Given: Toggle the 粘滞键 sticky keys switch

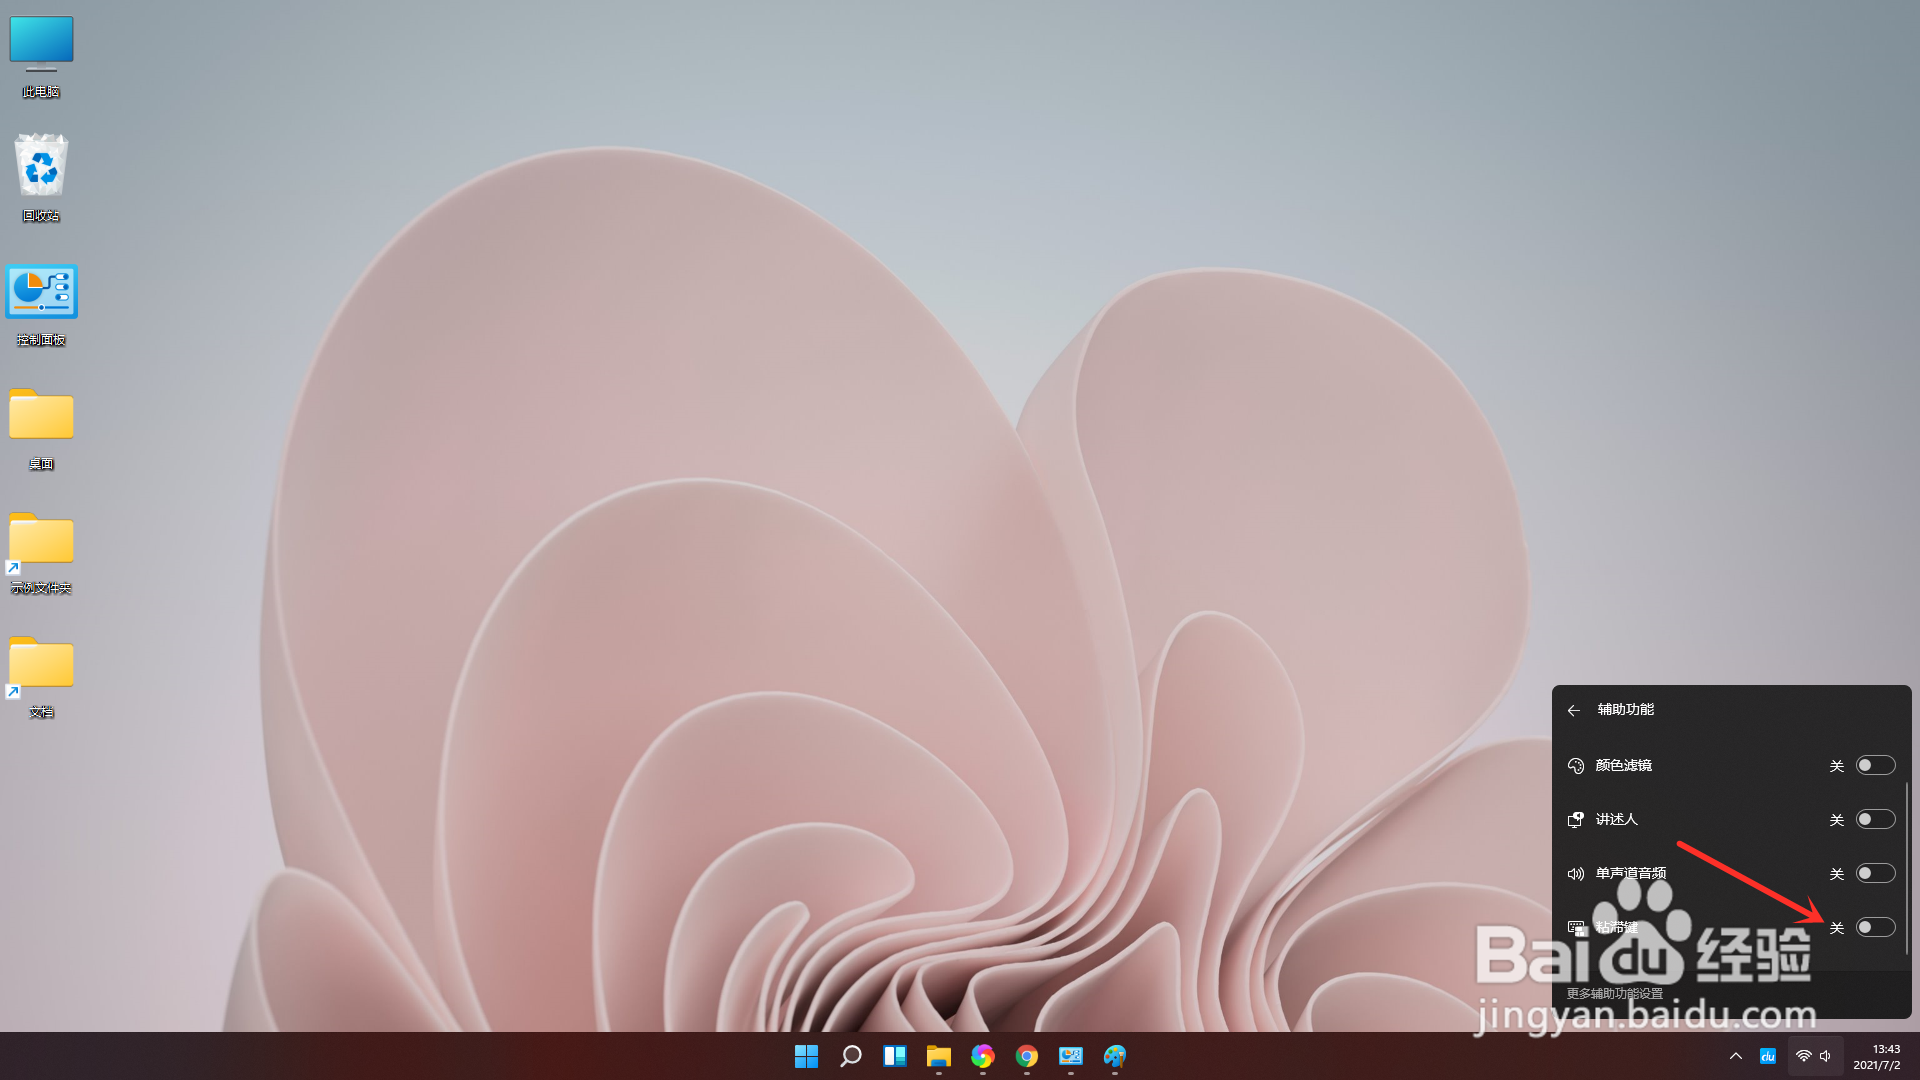Looking at the screenshot, I should (x=1875, y=927).
